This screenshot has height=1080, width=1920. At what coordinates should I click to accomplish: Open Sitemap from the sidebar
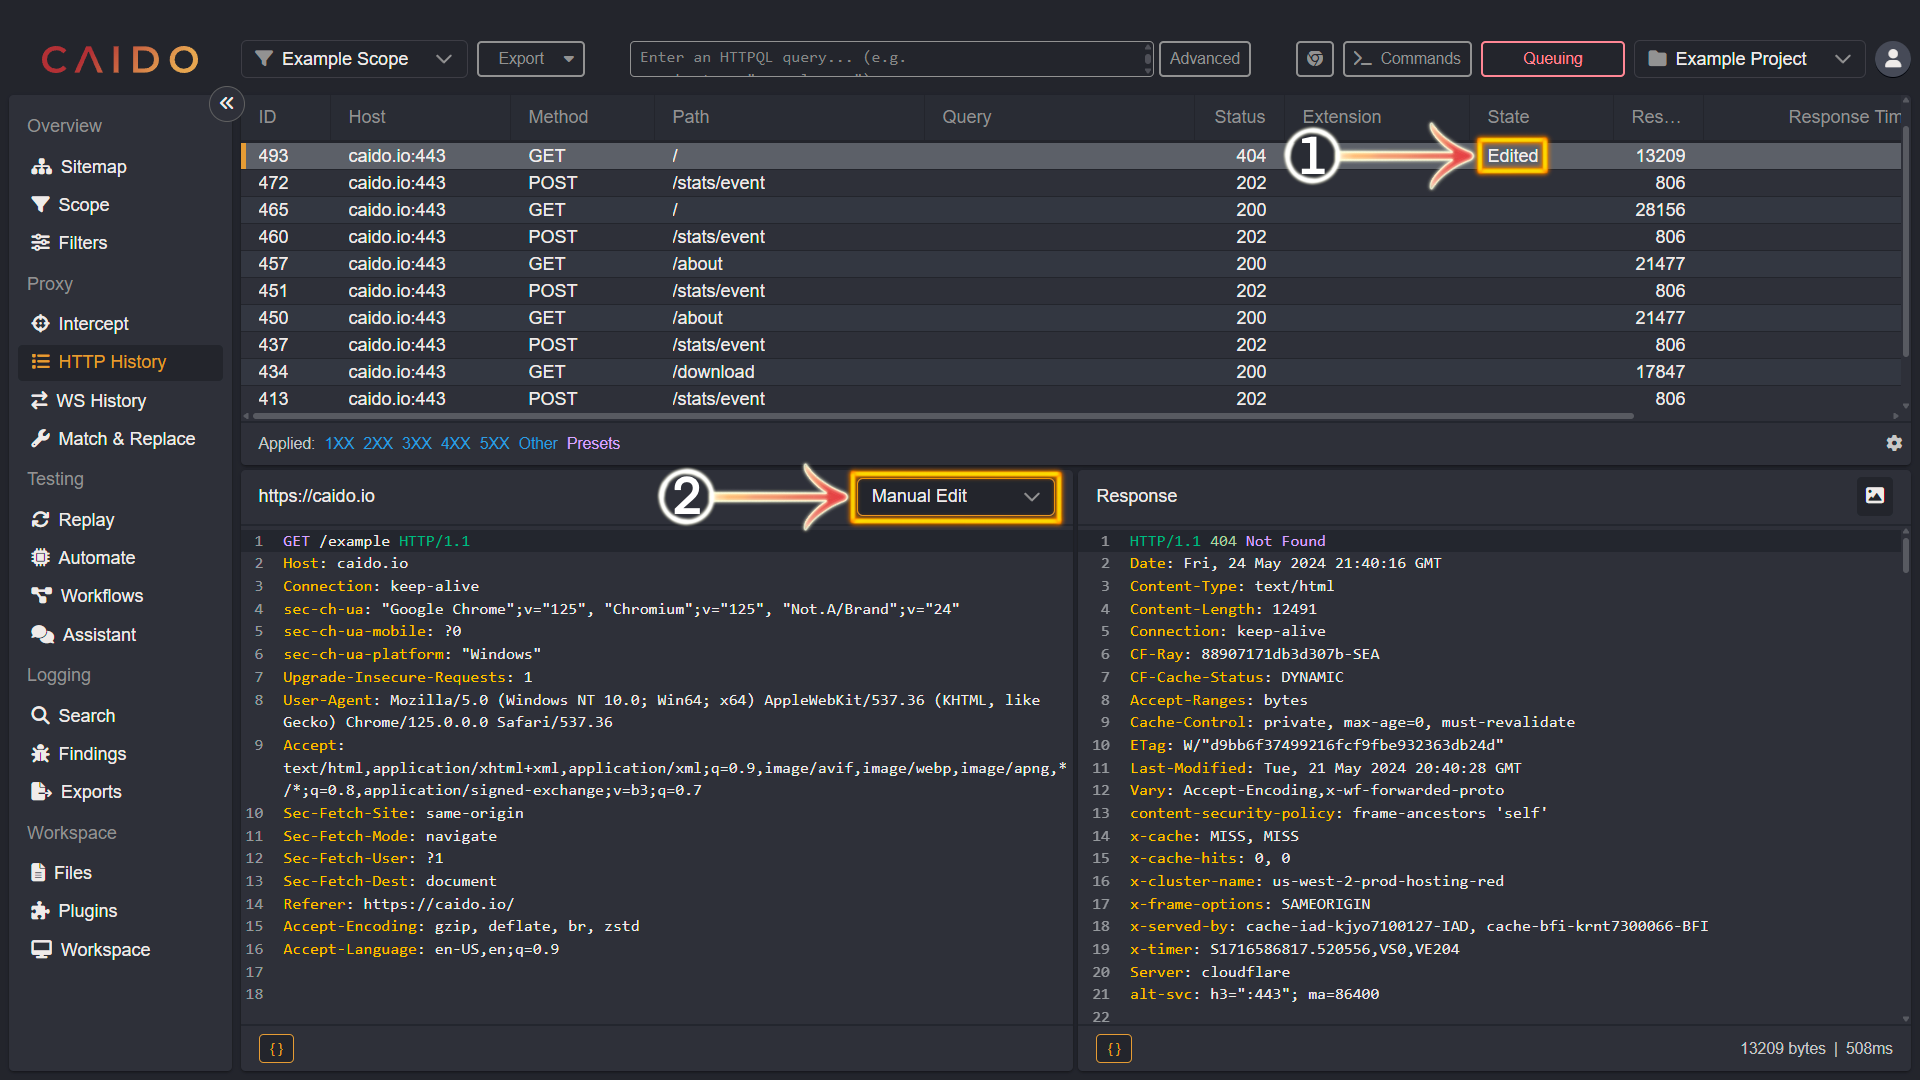pos(79,167)
